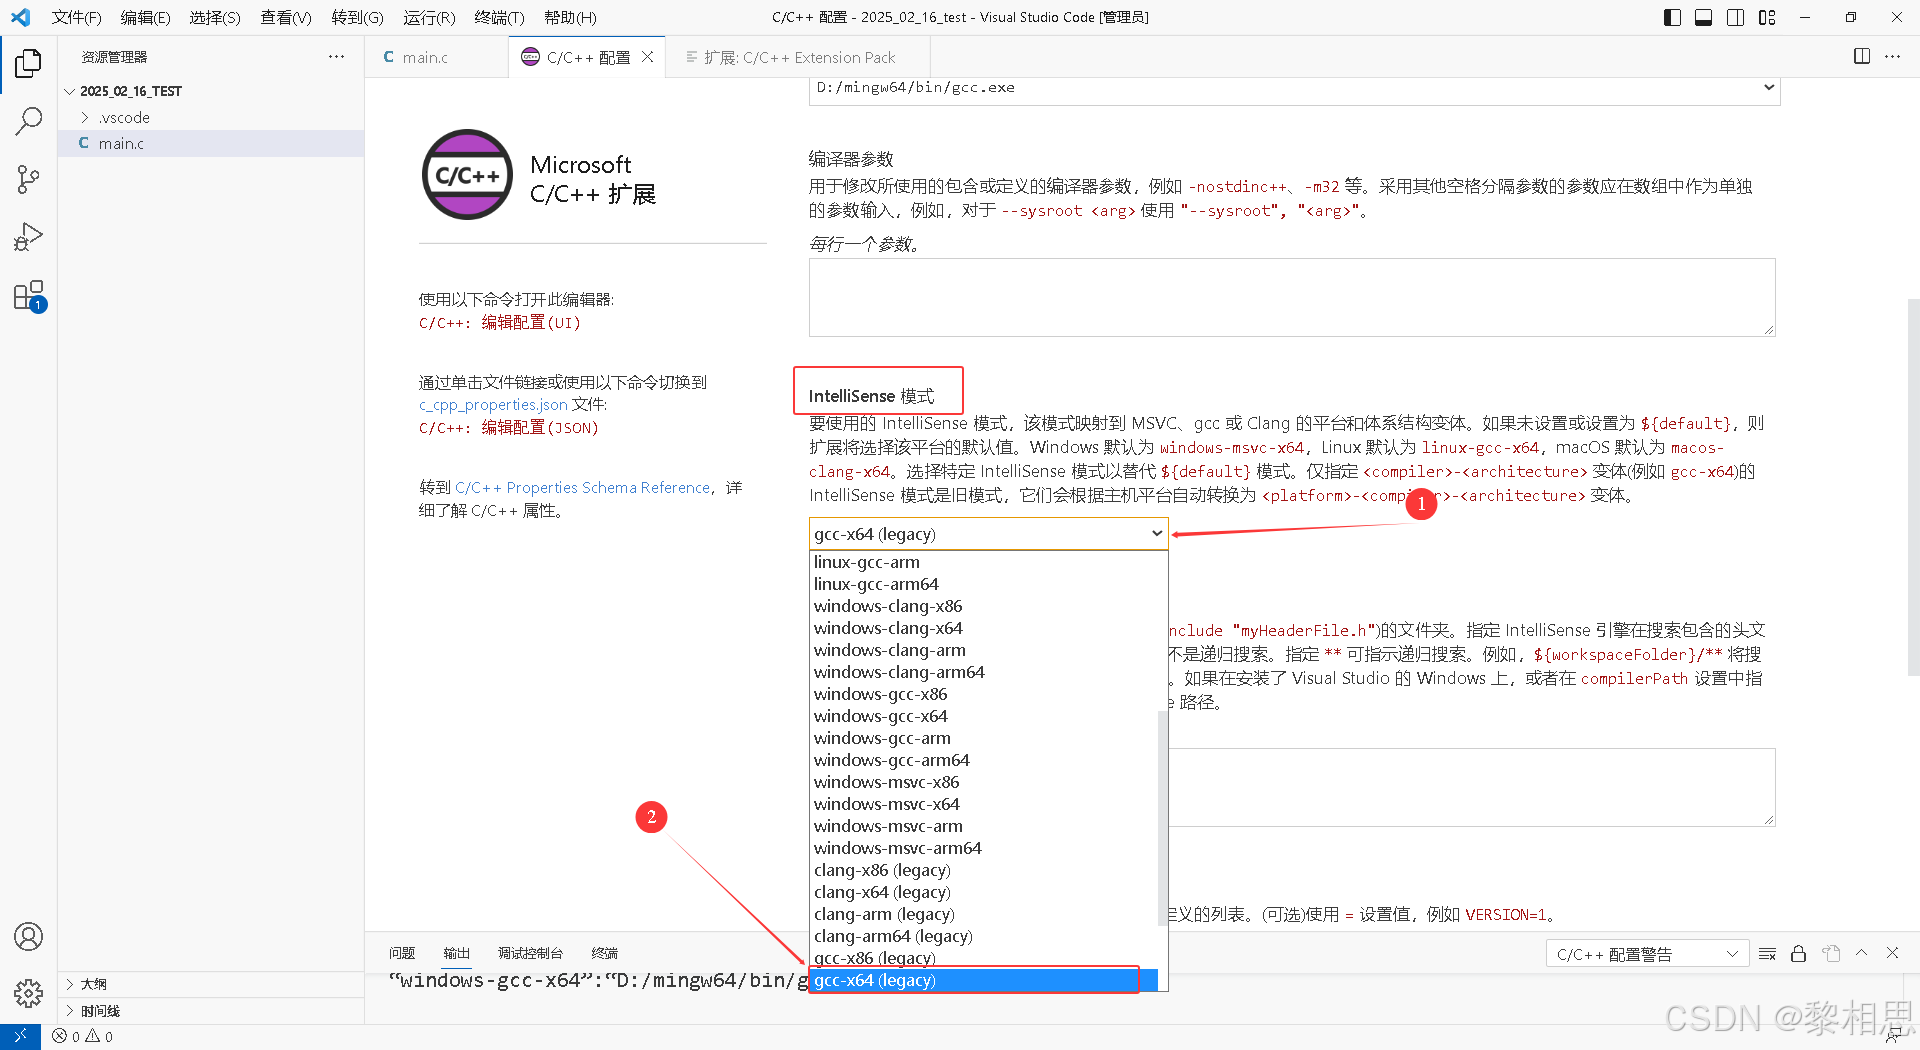Click the remote window status bar icon
The height and width of the screenshot is (1050, 1920).
(20, 1037)
